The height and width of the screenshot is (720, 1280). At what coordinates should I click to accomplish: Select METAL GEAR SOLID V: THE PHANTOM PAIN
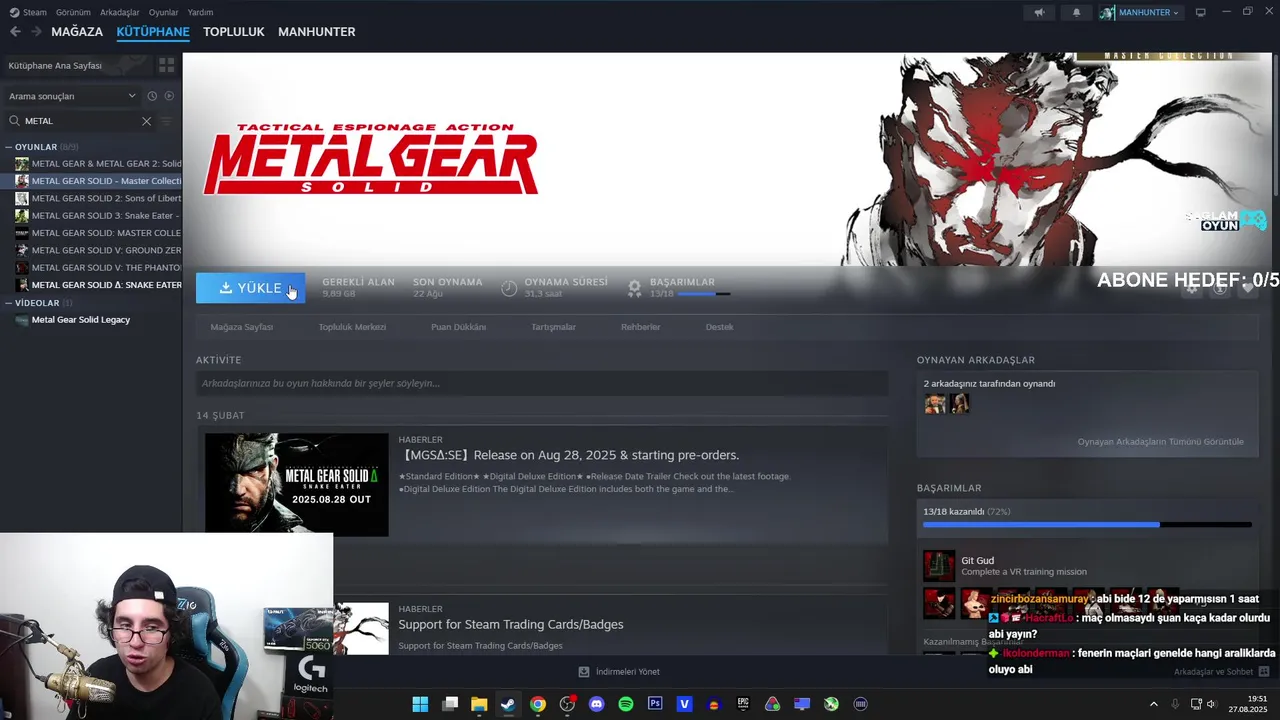point(98,268)
